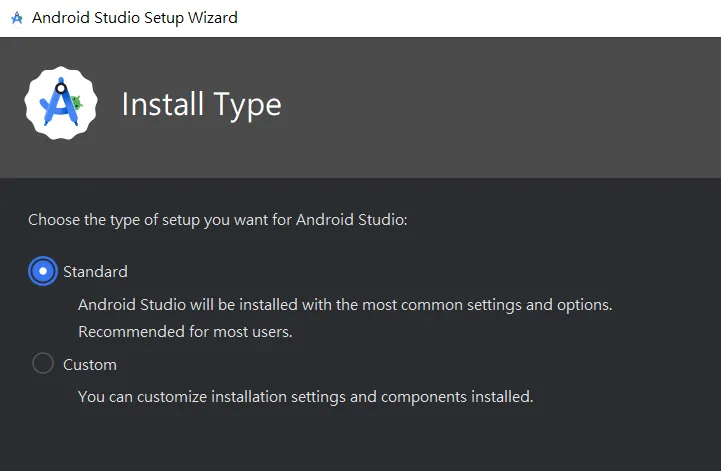
Task: Click the word "Wizard" in the window title
Action: pos(212,18)
